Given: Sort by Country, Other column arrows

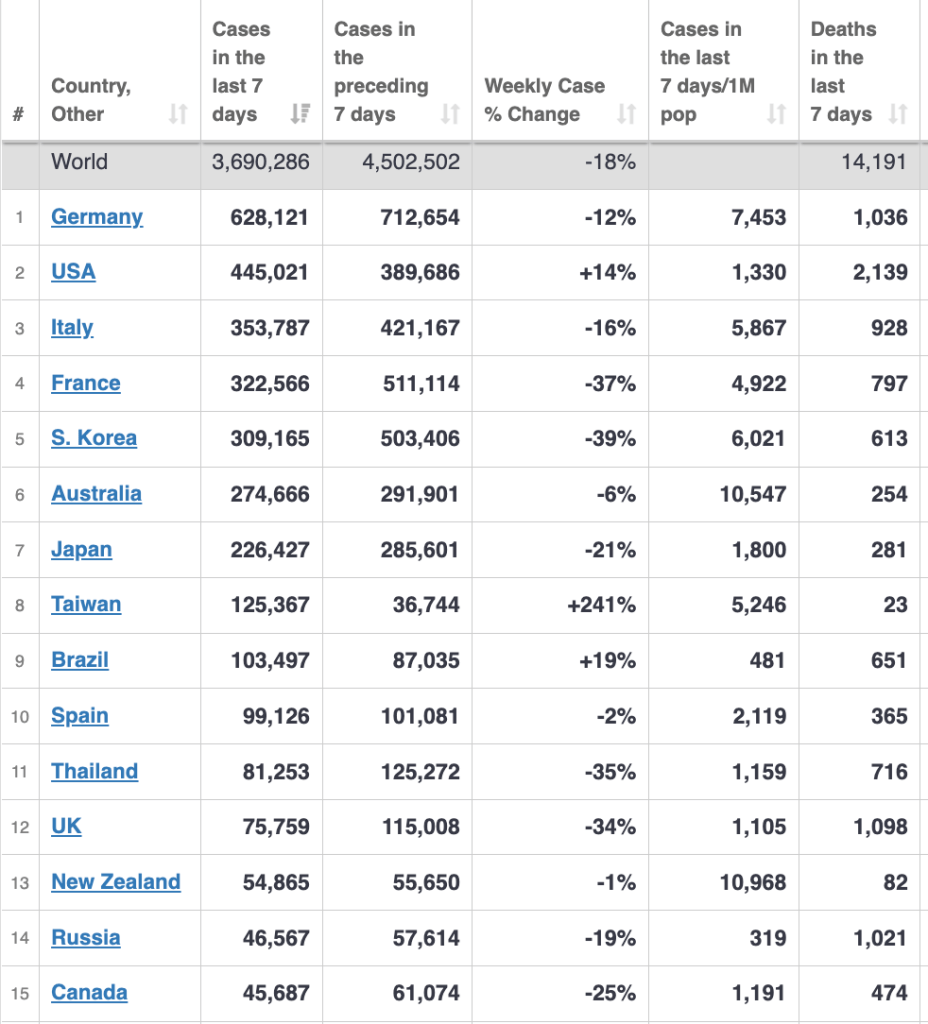Looking at the screenshot, I should pyautogui.click(x=178, y=114).
